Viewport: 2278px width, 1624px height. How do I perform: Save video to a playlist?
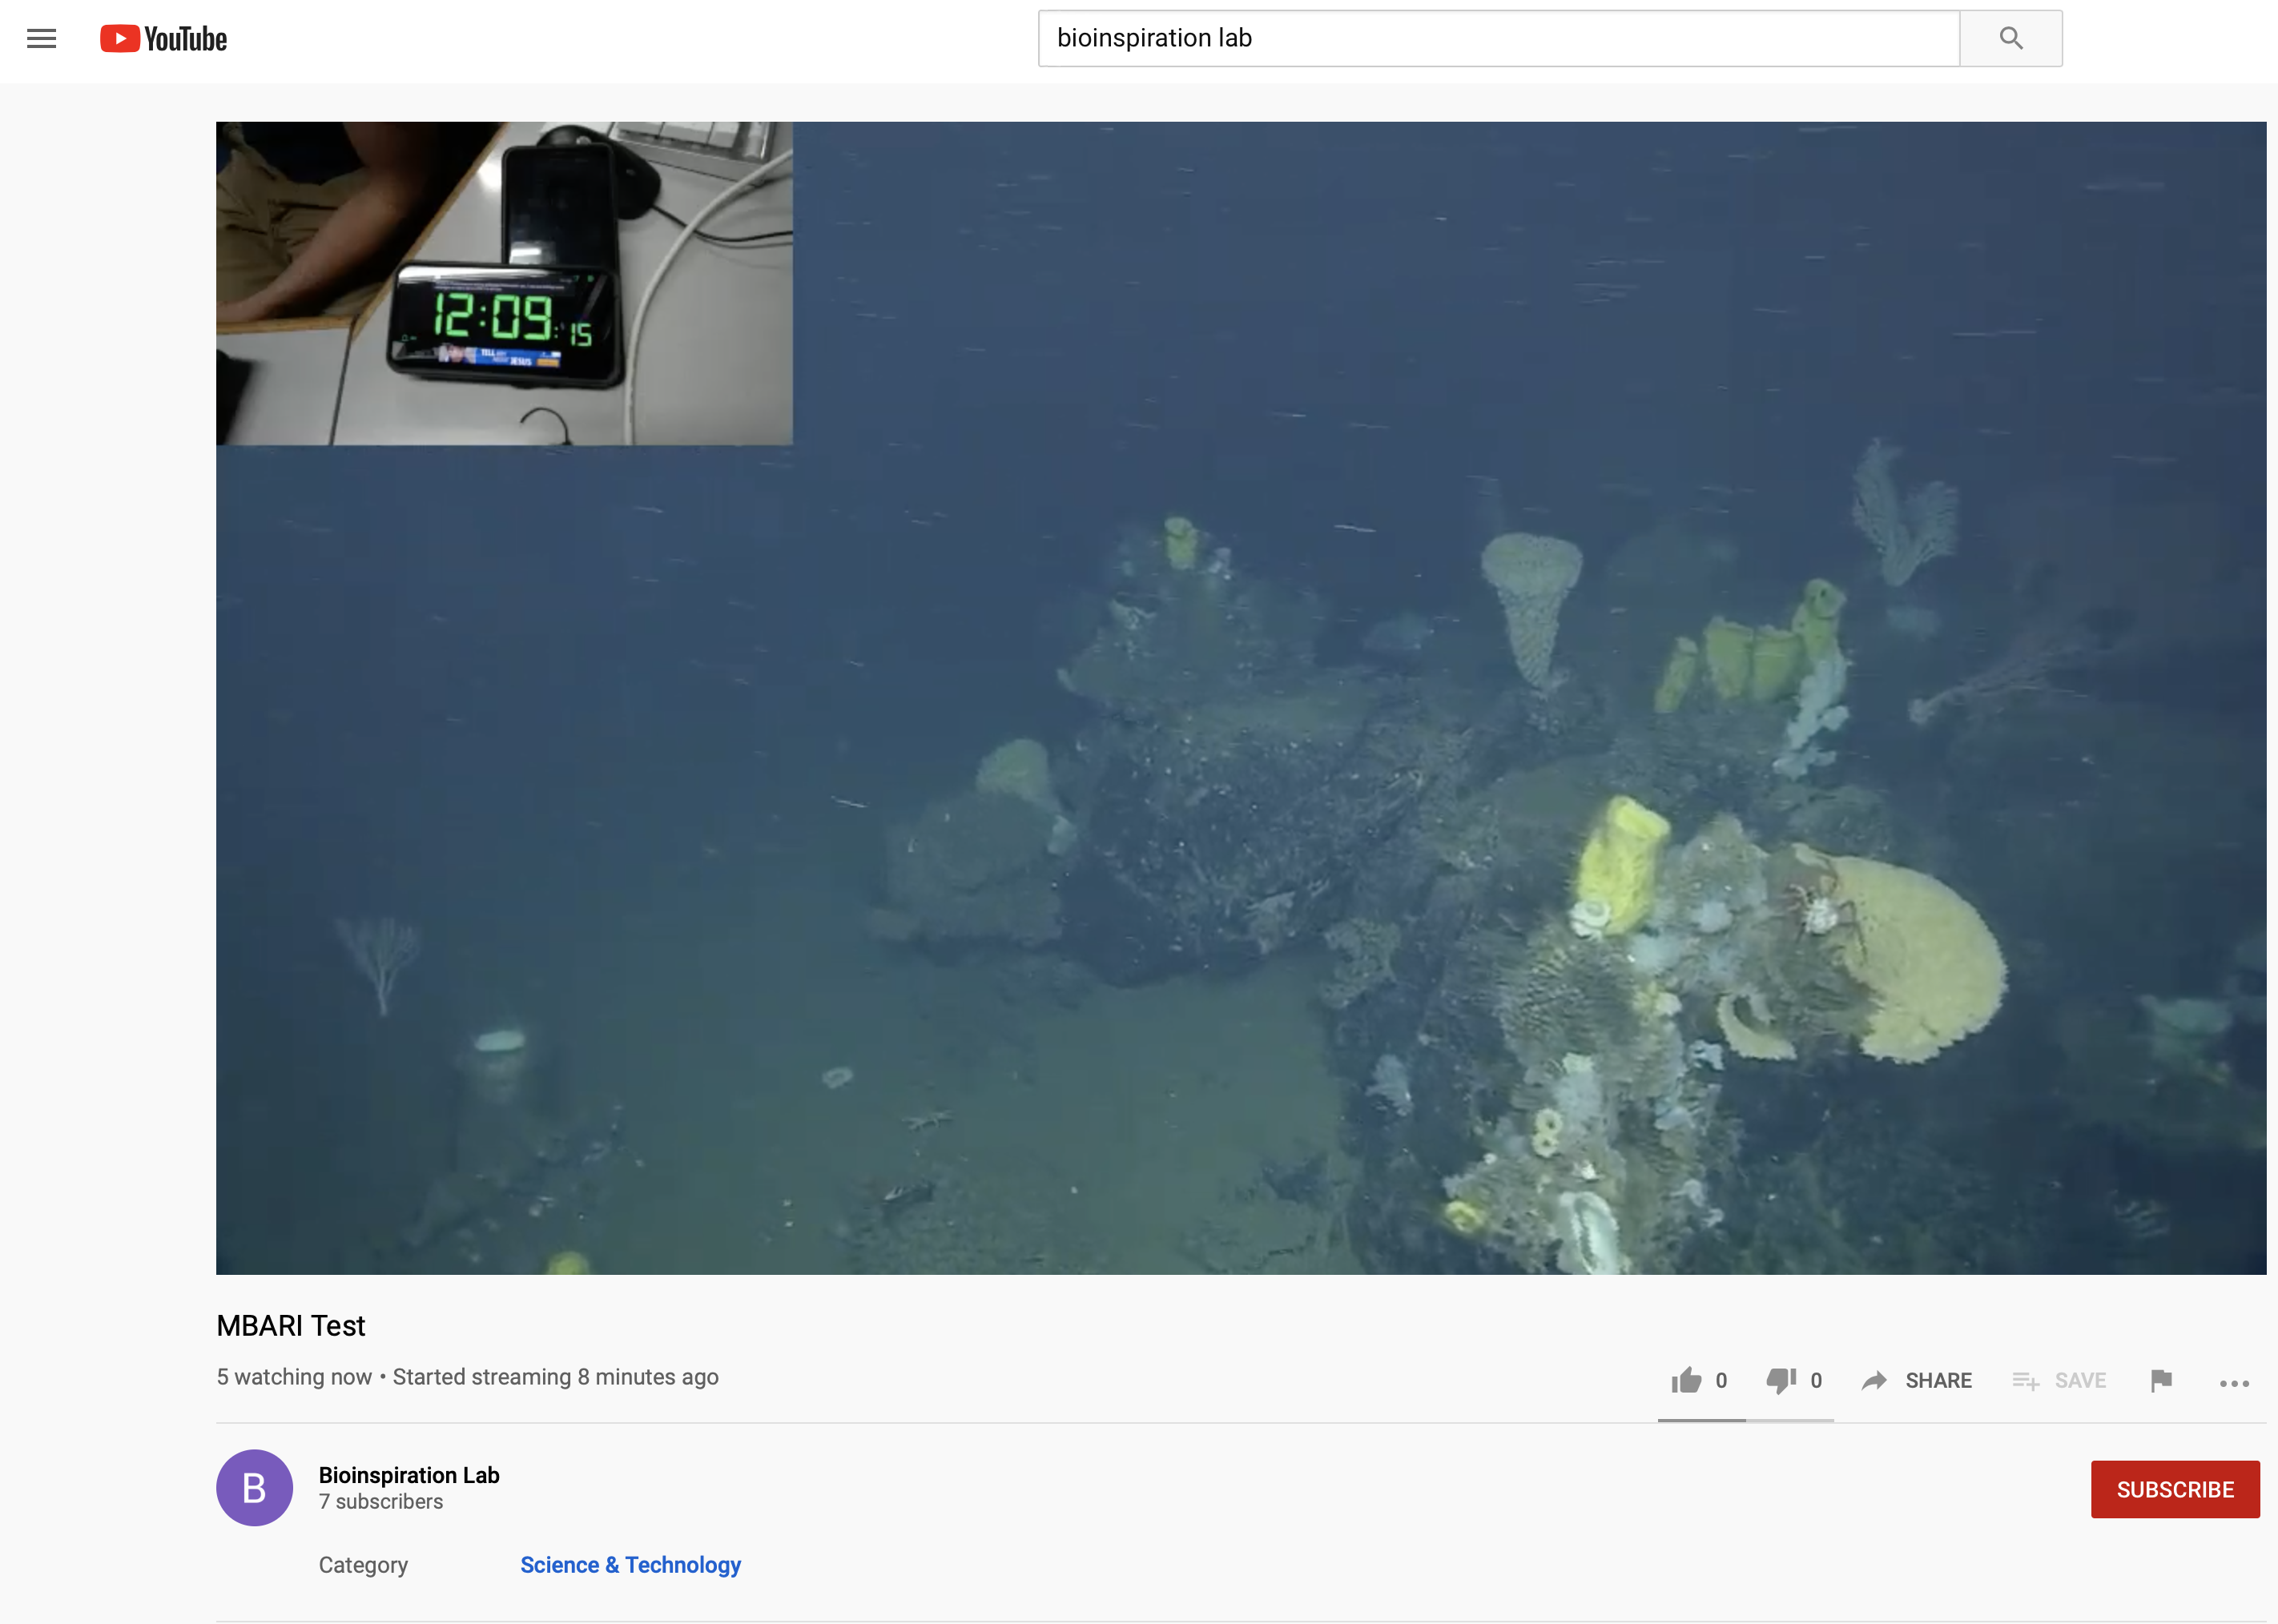pos(2059,1380)
